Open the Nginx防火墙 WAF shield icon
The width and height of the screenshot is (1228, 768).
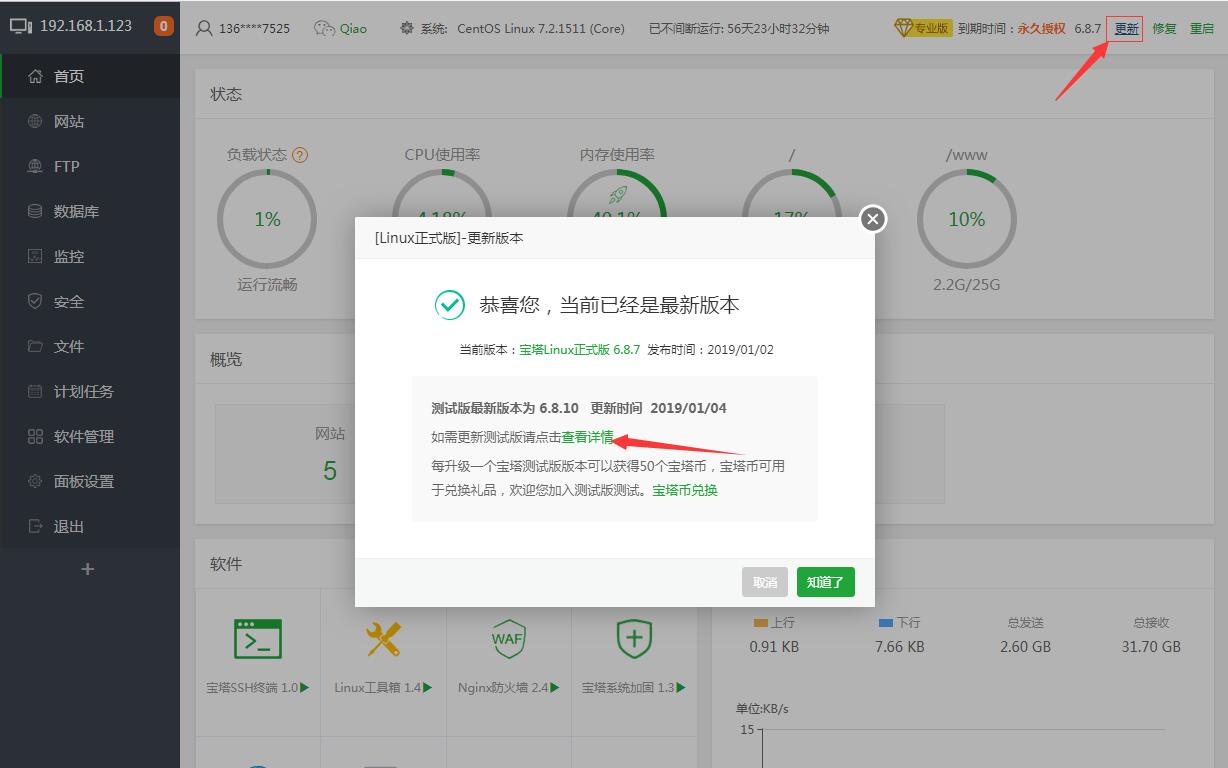pyautogui.click(x=508, y=638)
